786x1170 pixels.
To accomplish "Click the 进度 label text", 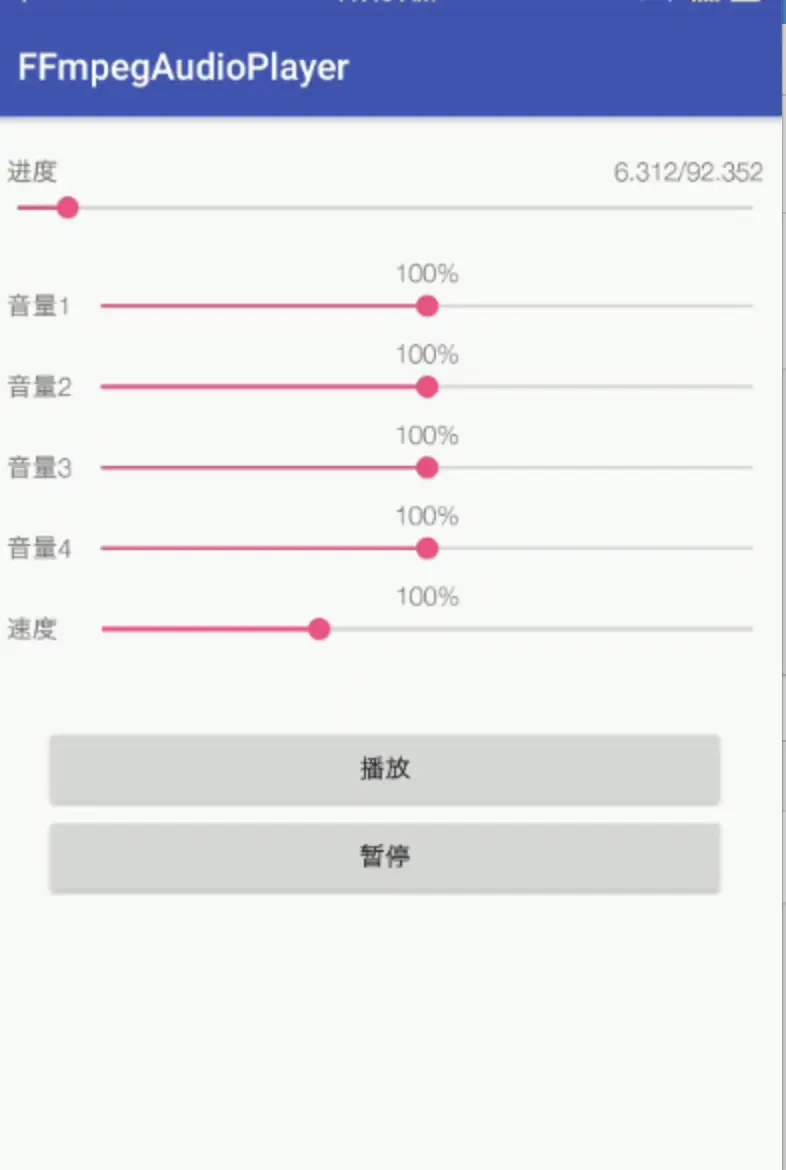I will point(33,173).
